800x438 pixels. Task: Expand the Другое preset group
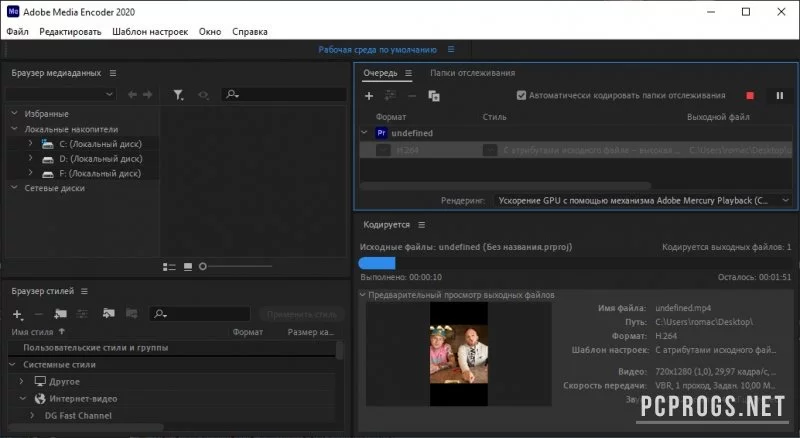(x=21, y=381)
